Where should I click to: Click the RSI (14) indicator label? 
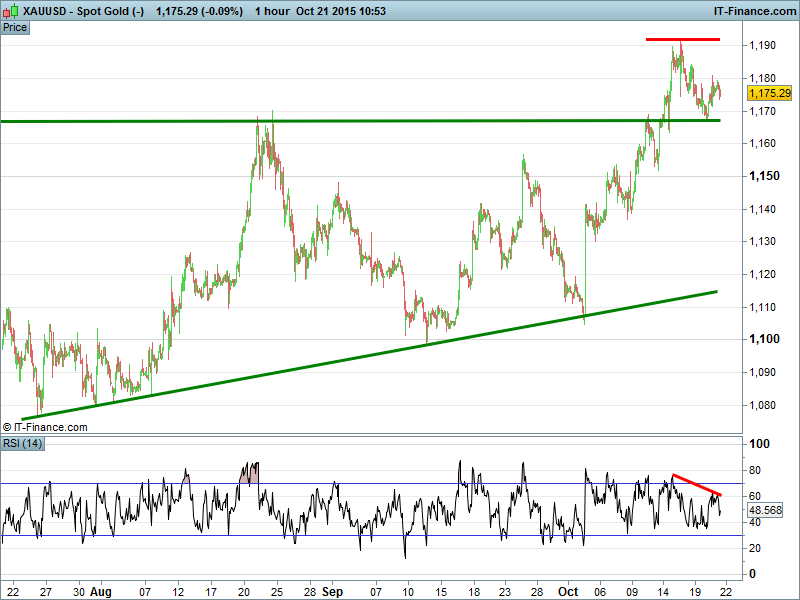(x=23, y=443)
